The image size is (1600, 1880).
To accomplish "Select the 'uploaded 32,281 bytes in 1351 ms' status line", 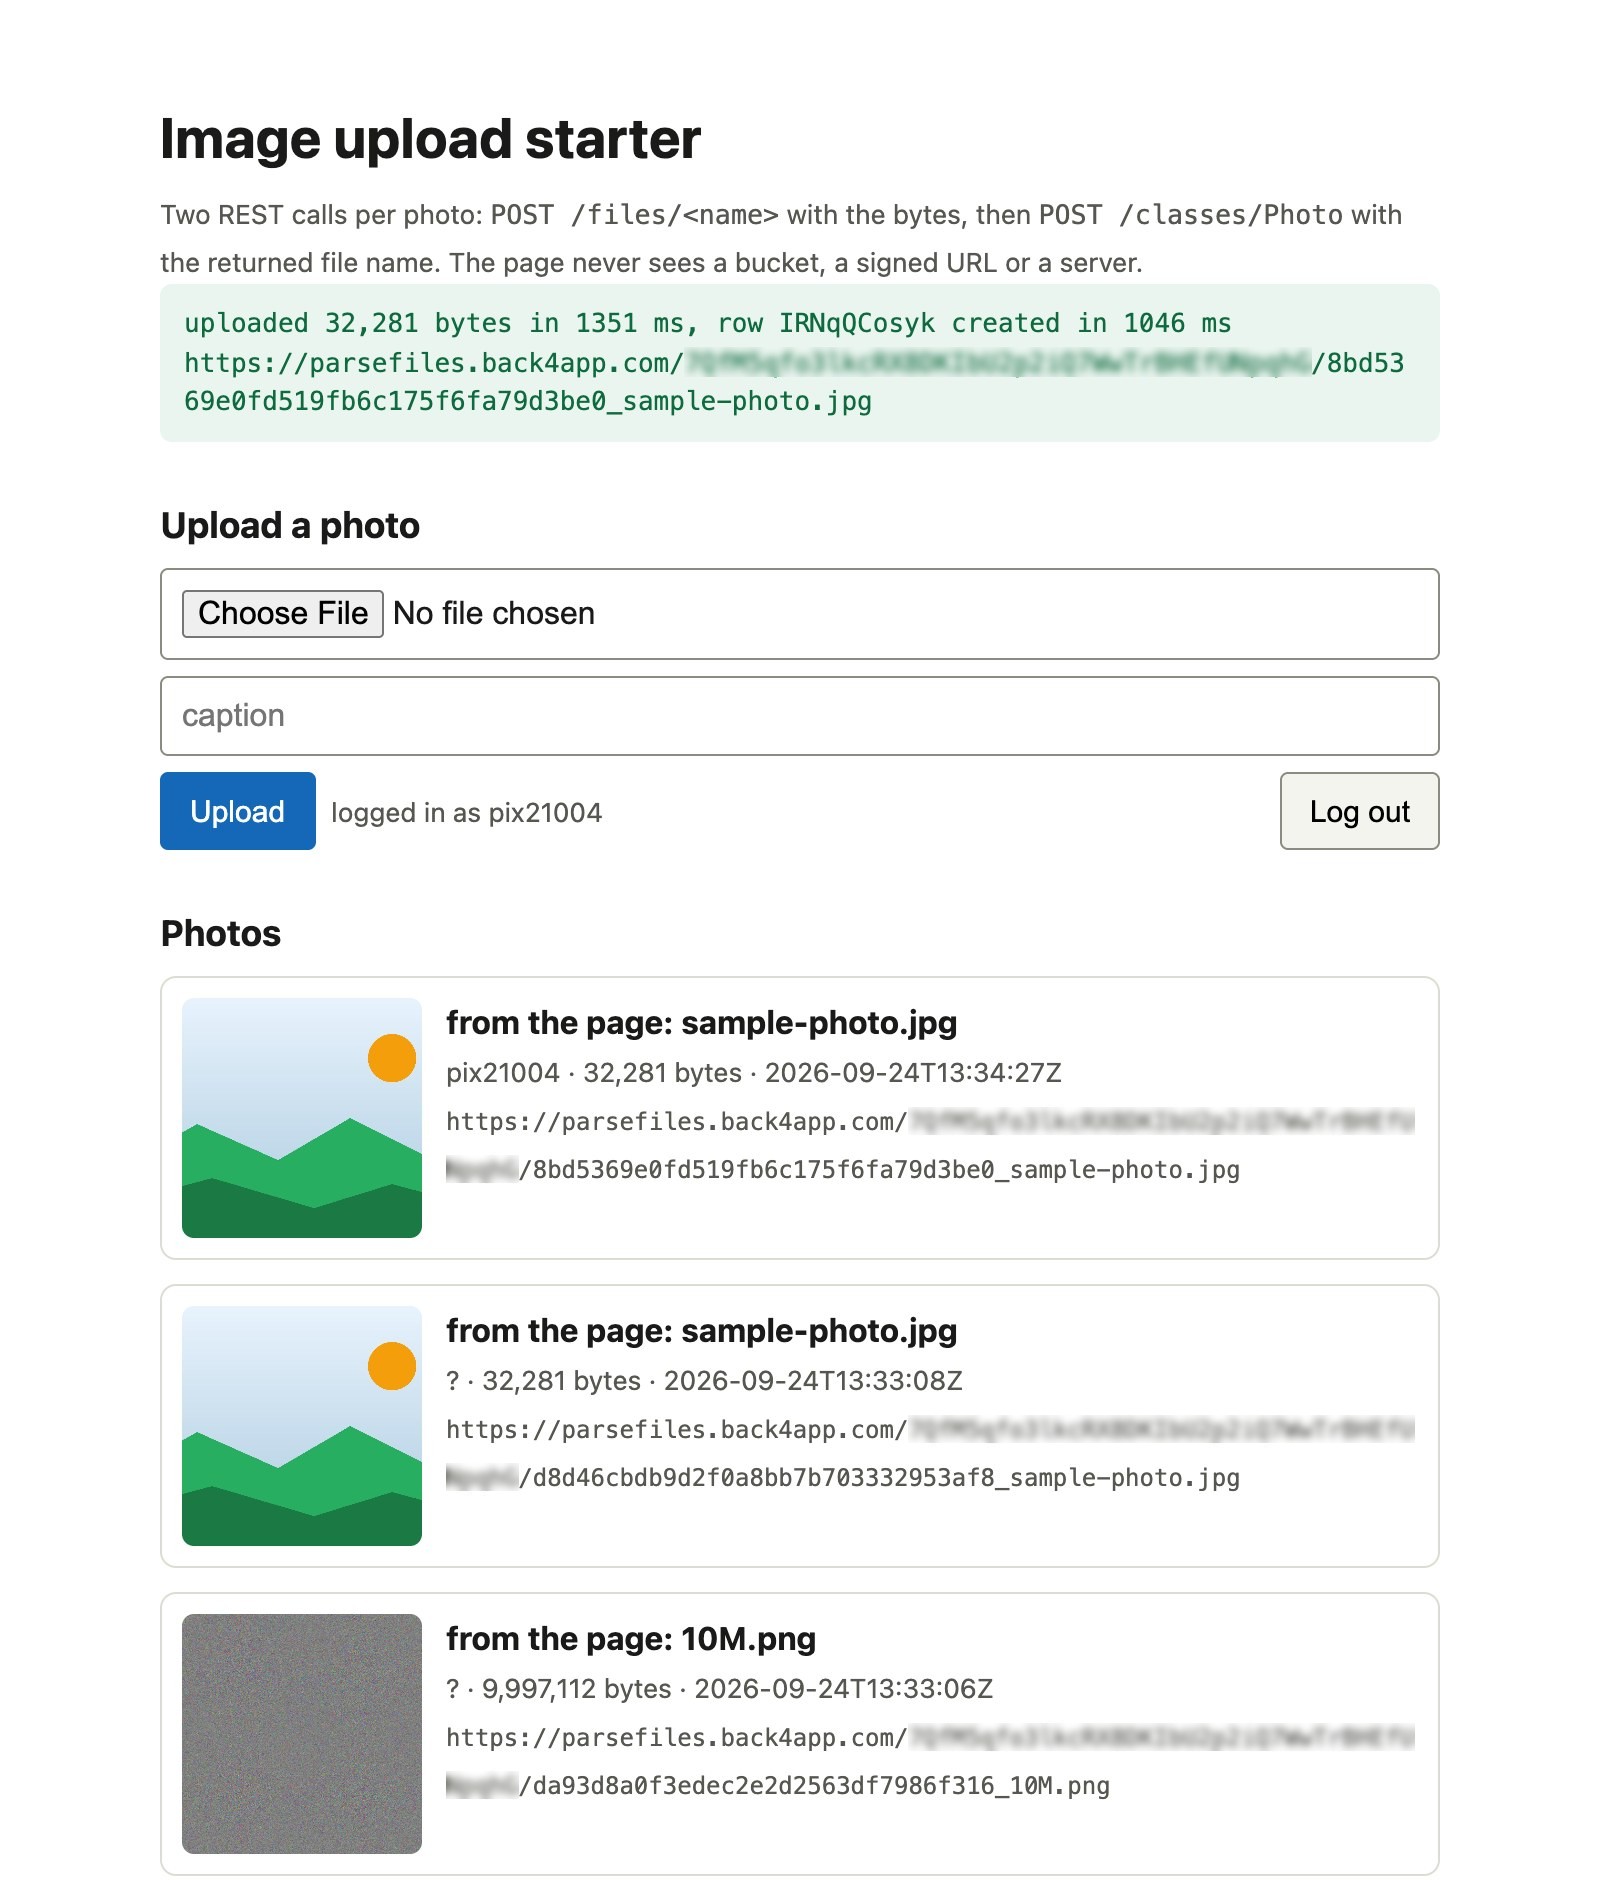I will (707, 323).
